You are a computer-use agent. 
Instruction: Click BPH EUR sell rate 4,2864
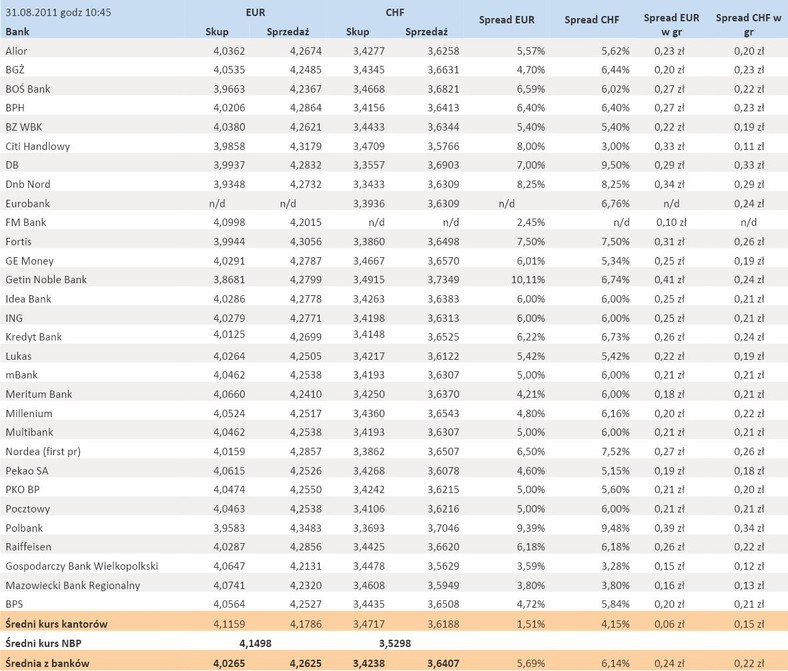(x=306, y=108)
